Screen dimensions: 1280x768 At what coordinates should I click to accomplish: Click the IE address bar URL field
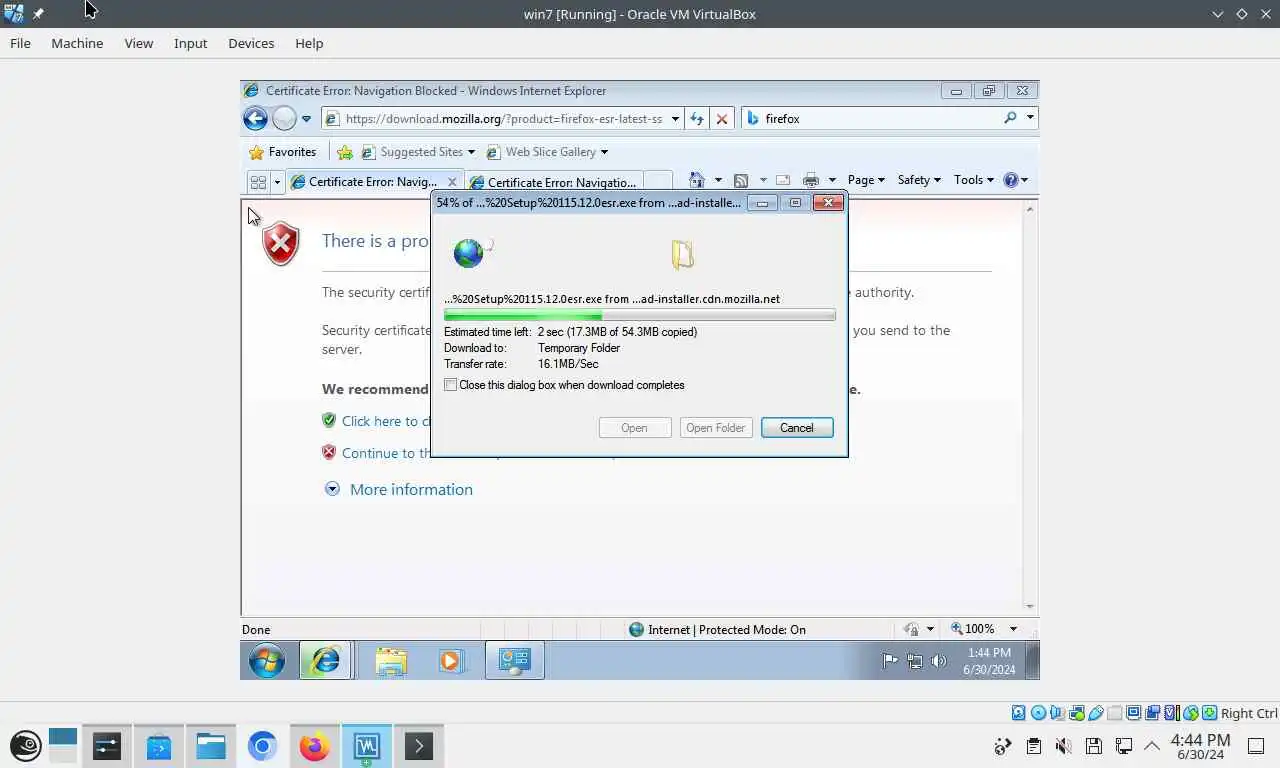(502, 118)
